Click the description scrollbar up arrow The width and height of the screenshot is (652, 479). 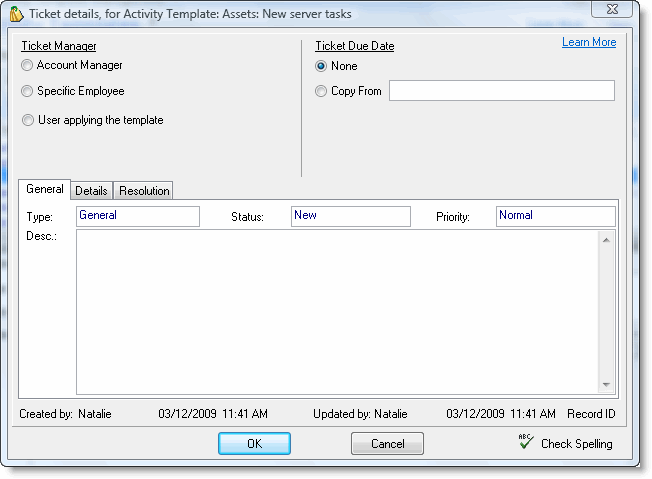606,239
